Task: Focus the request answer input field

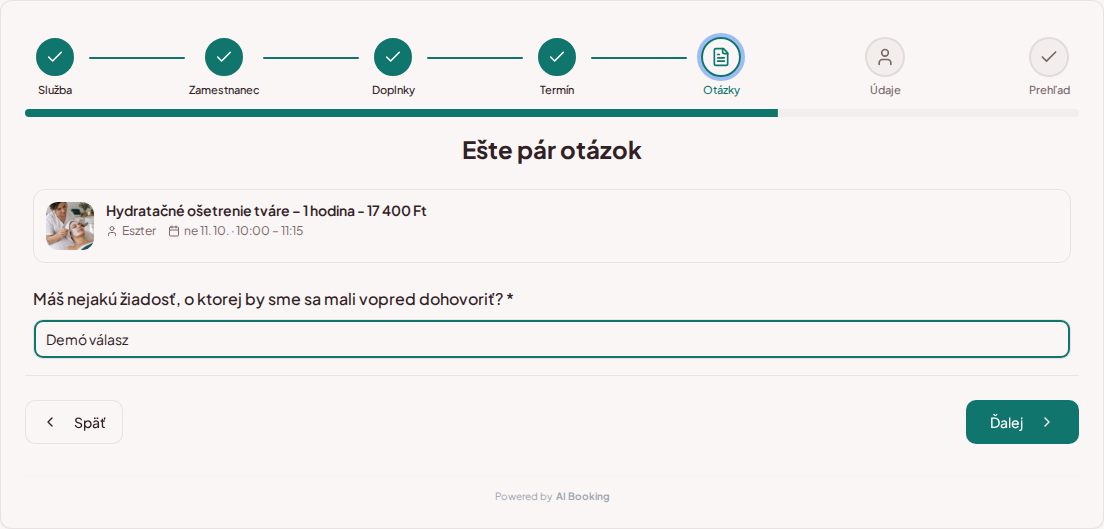Action: (x=552, y=340)
